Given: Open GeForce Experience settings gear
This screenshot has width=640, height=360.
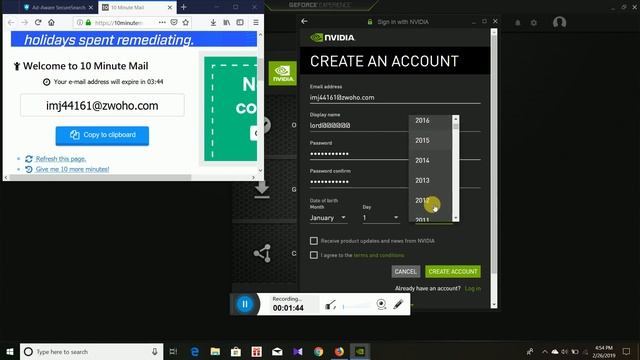Looking at the screenshot, I should pyautogui.click(x=533, y=23).
